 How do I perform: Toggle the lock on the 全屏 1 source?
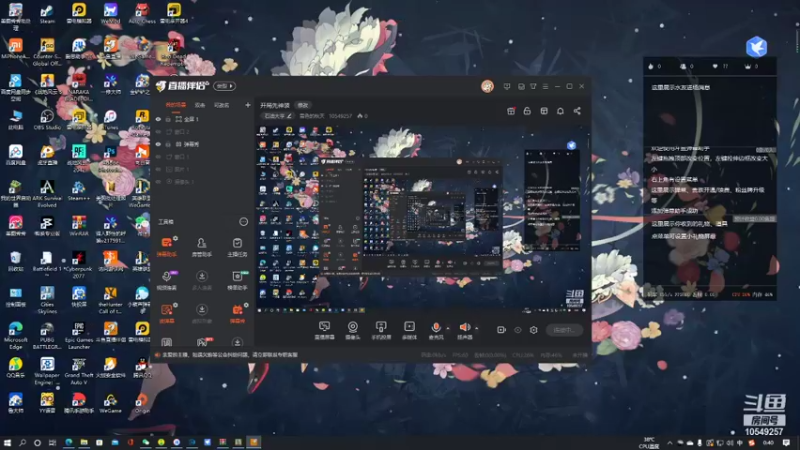(168, 119)
